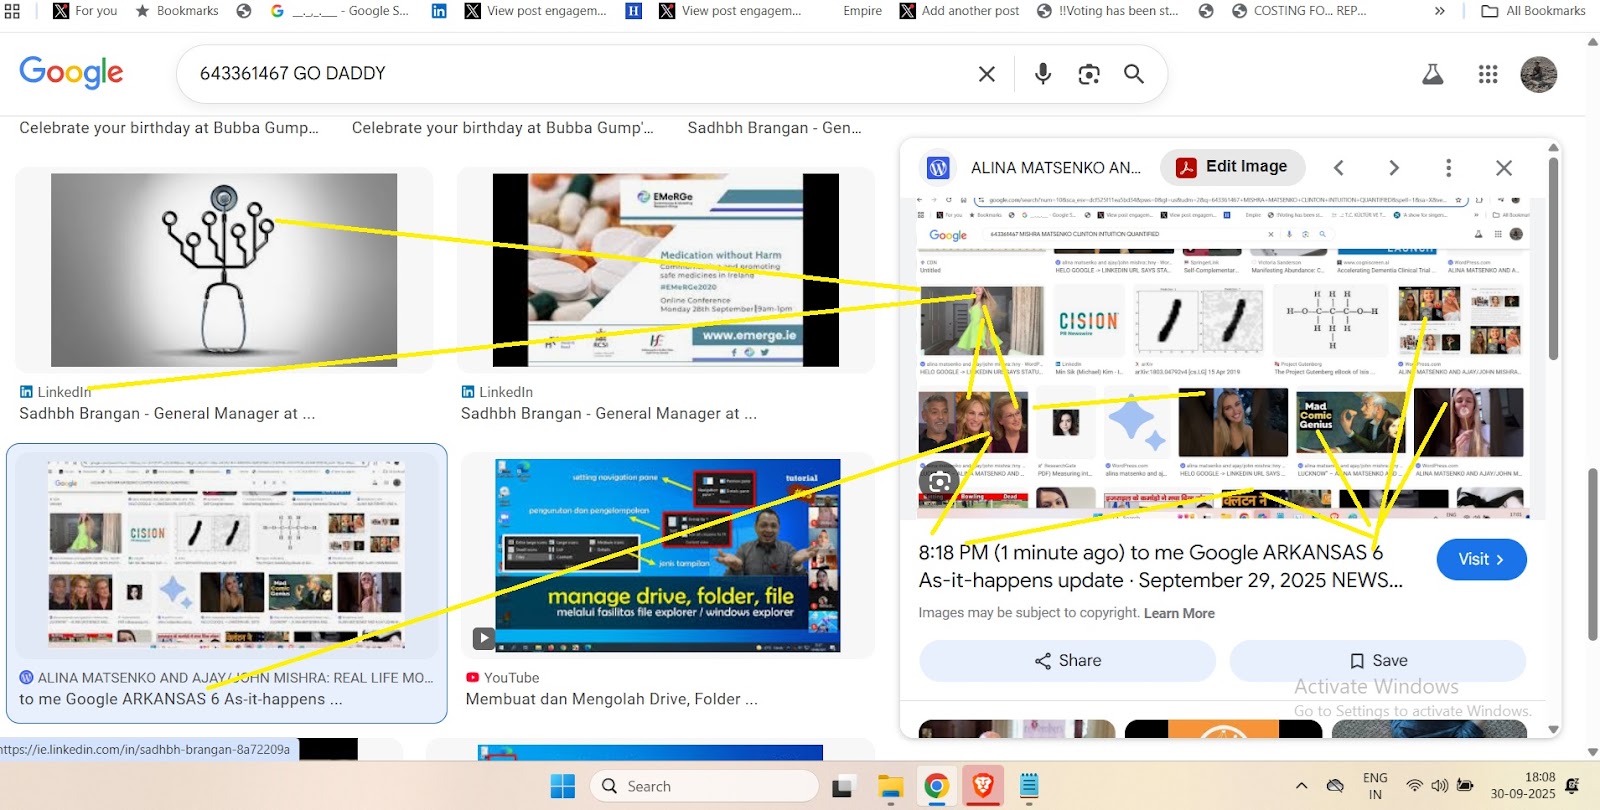Screen dimensions: 1600x810
Task: Show previous image in preview panel
Action: [x=1339, y=168]
